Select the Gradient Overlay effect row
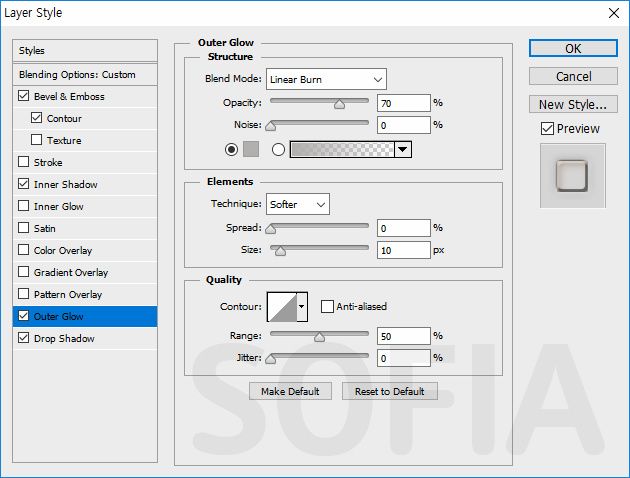The width and height of the screenshot is (630, 478). click(85, 272)
